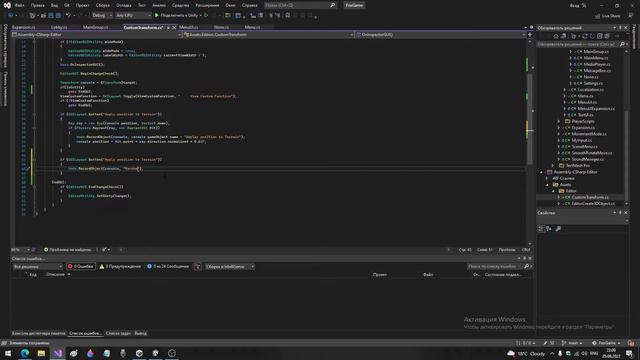640x360 pixels.
Task: Click the Visual Studio taskbar icon
Action: pyautogui.click(x=58, y=353)
